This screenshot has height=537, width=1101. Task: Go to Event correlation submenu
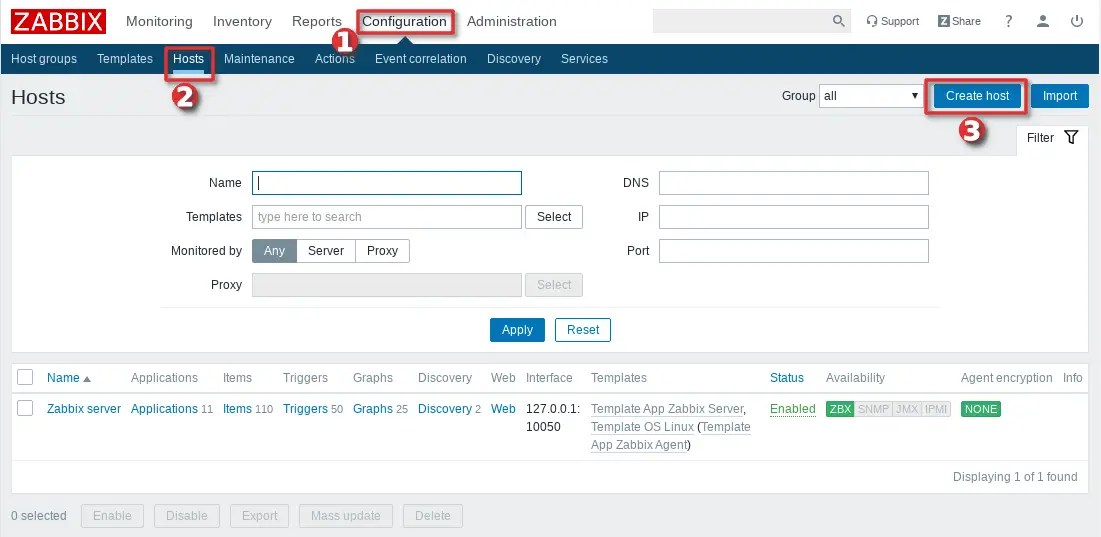(x=421, y=59)
